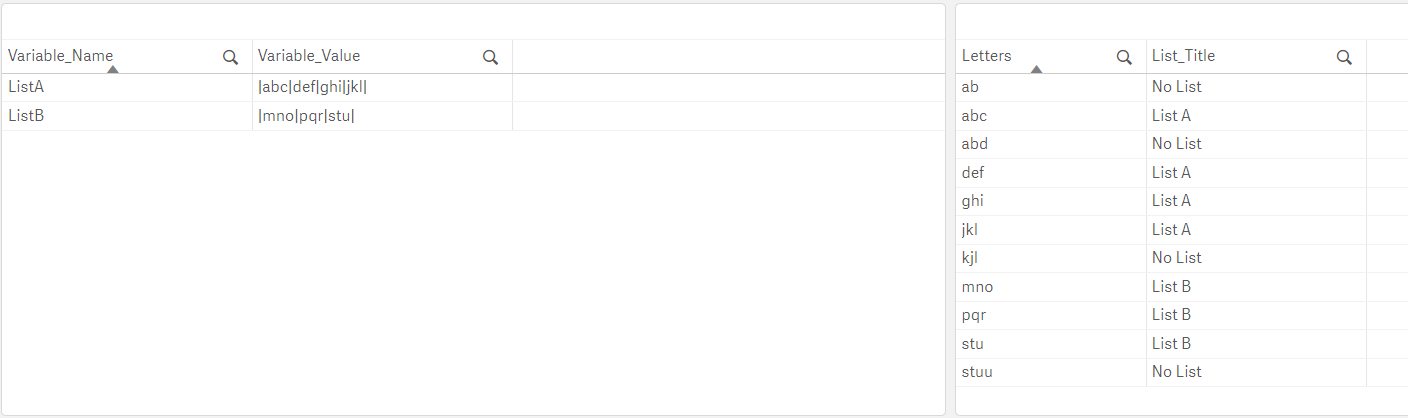
Task: Select the 'abd' letters cell
Action: (x=974, y=144)
